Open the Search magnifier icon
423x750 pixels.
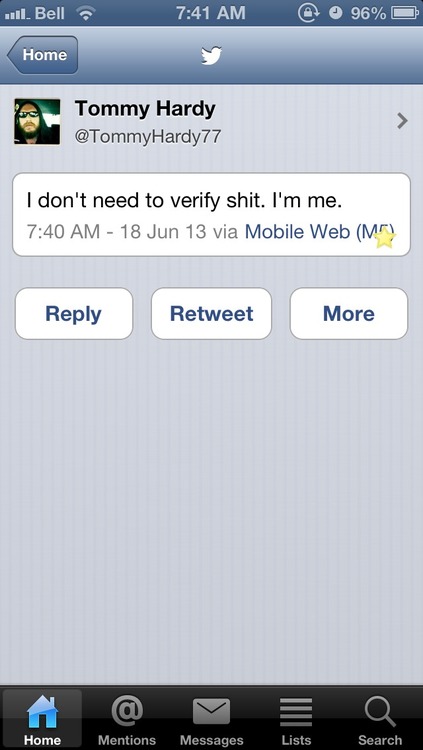coord(380,712)
